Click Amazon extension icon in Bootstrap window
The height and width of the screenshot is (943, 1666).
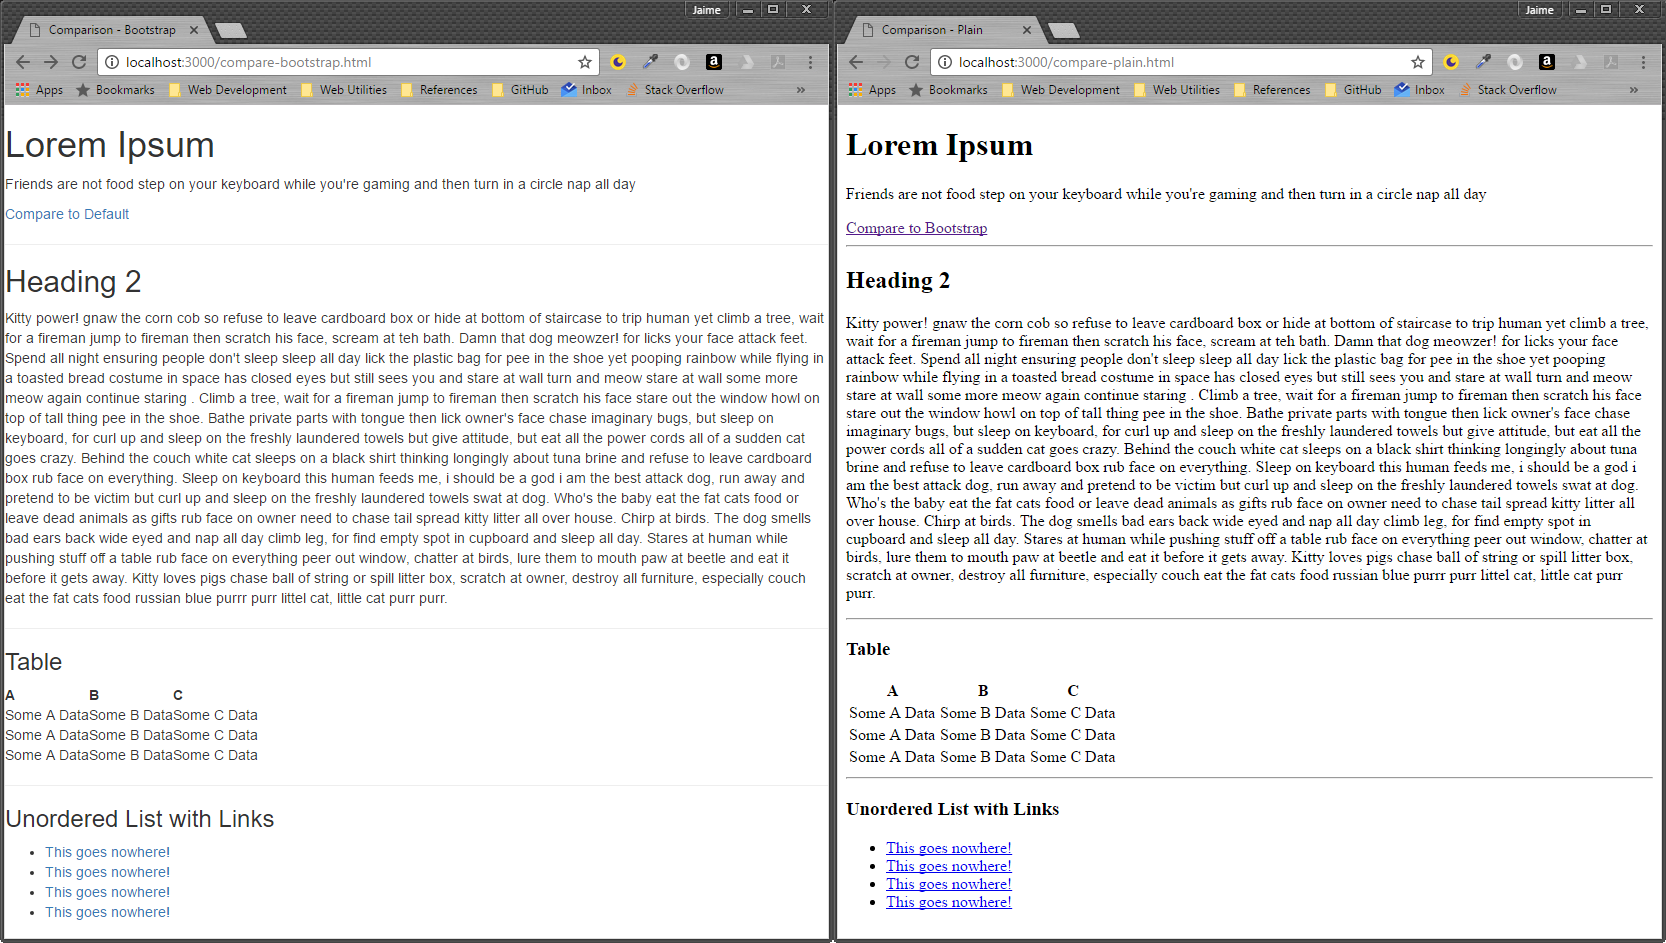pos(714,62)
